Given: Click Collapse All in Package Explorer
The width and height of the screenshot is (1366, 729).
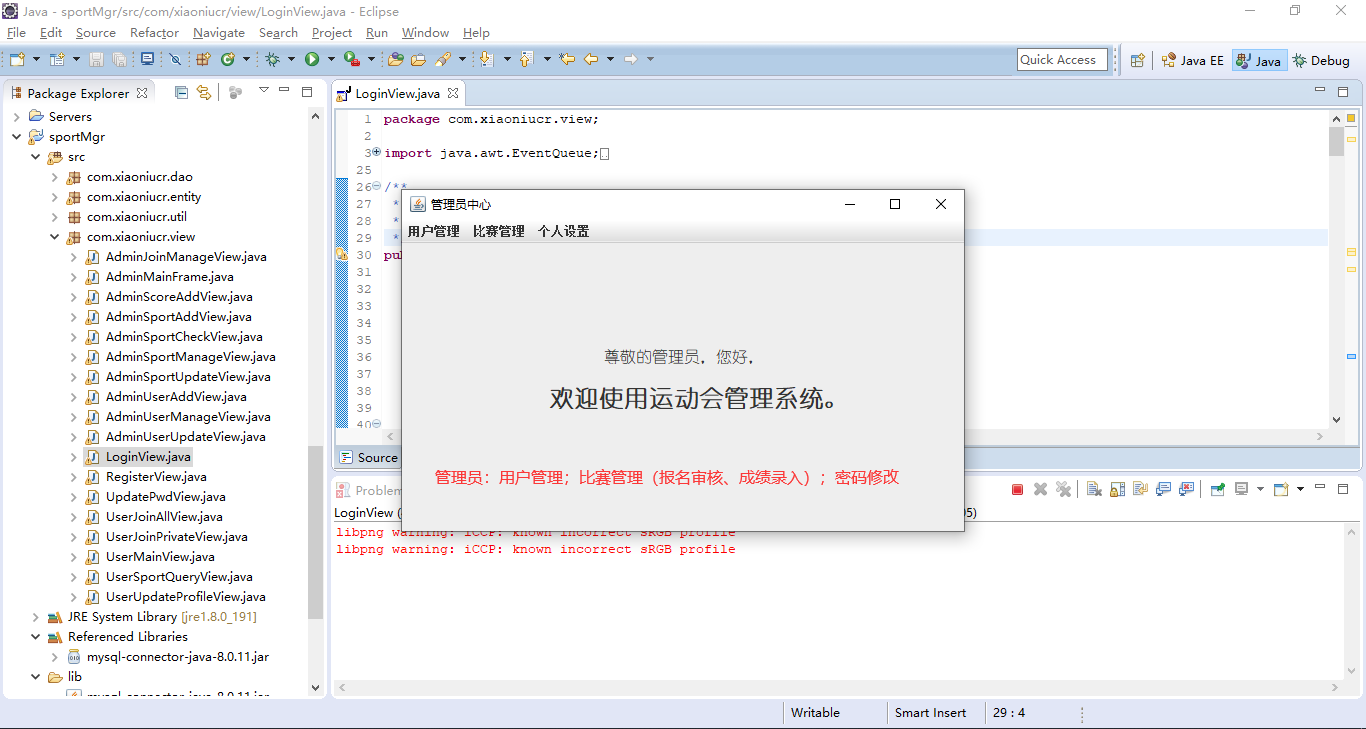Looking at the screenshot, I should pyautogui.click(x=181, y=92).
